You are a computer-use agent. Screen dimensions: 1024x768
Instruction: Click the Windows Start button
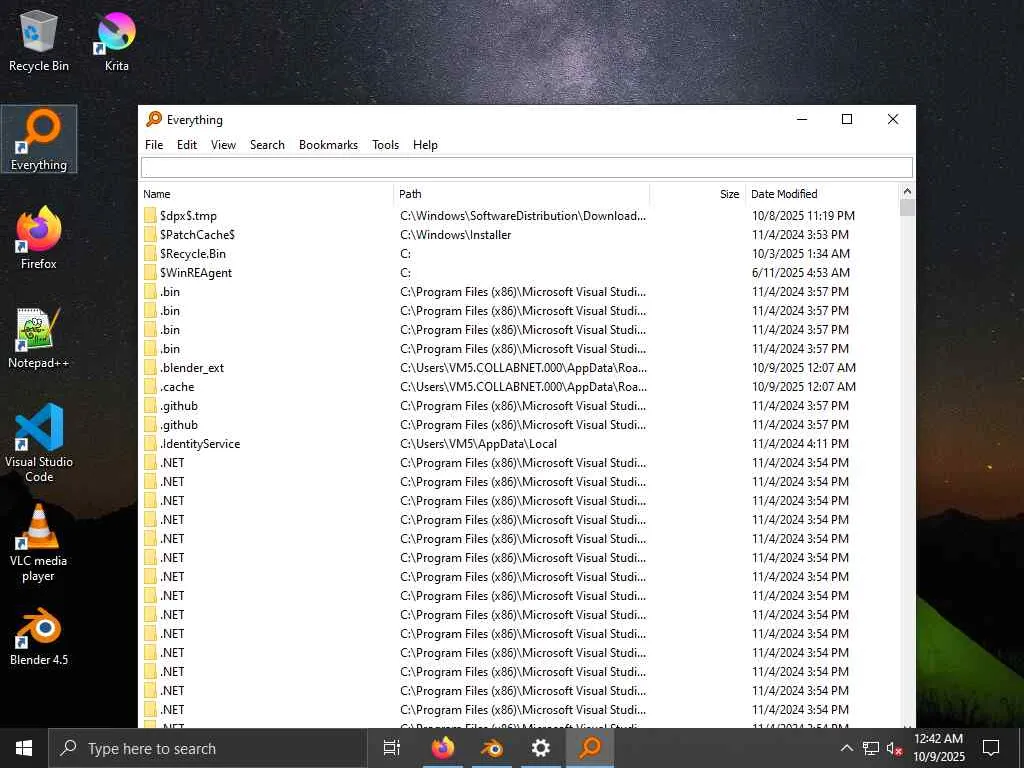pyautogui.click(x=24, y=748)
